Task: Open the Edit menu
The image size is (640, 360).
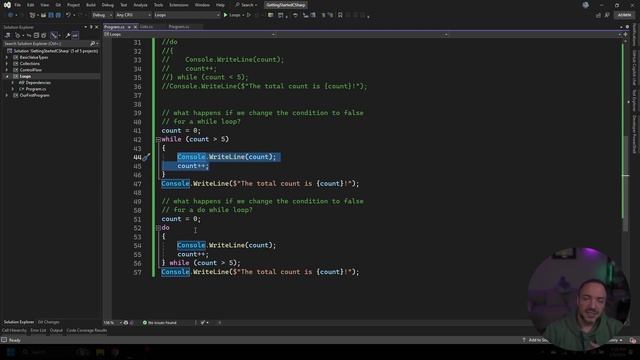Action: click(x=31, y=5)
